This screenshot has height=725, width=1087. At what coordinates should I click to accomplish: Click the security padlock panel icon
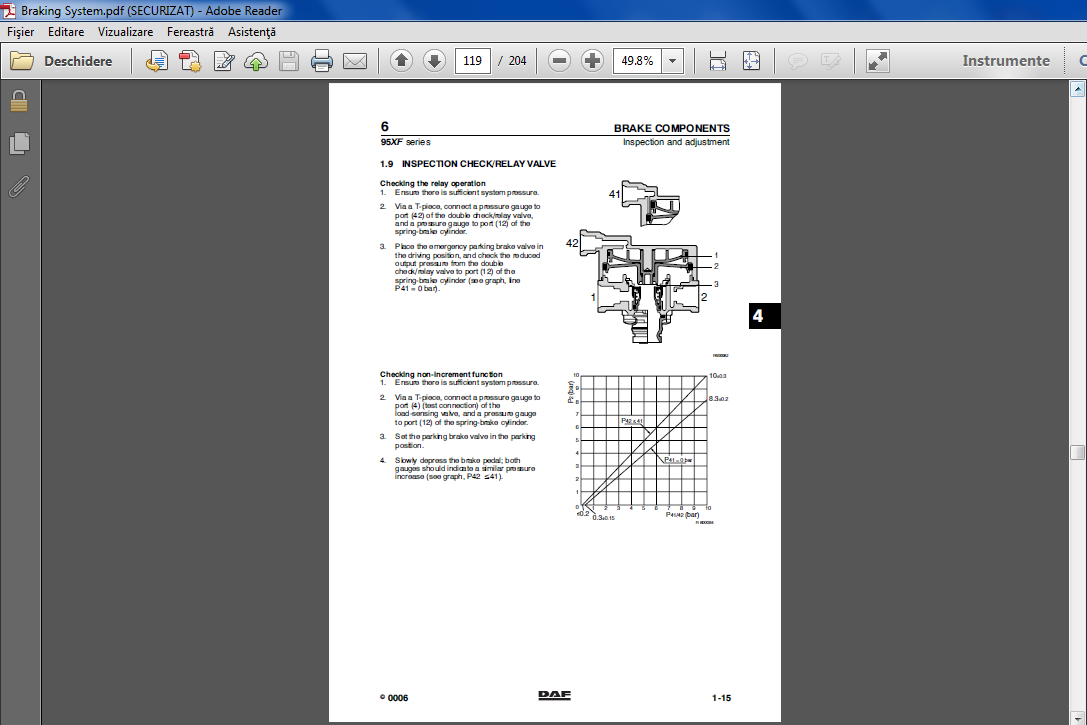tap(19, 102)
